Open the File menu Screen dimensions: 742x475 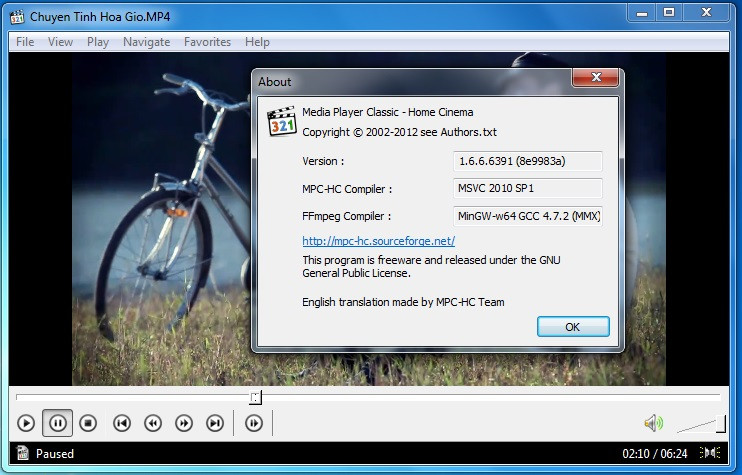tap(25, 42)
